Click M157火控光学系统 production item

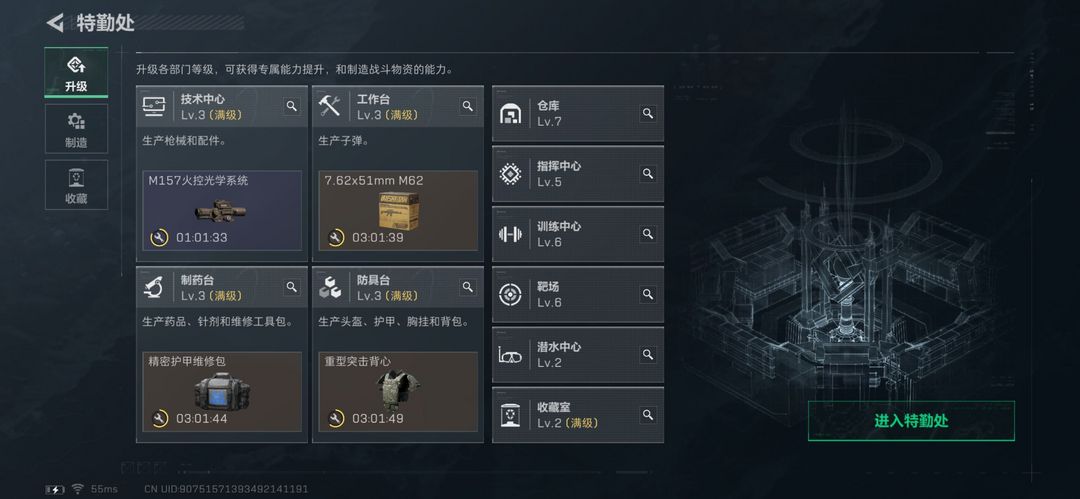point(222,210)
